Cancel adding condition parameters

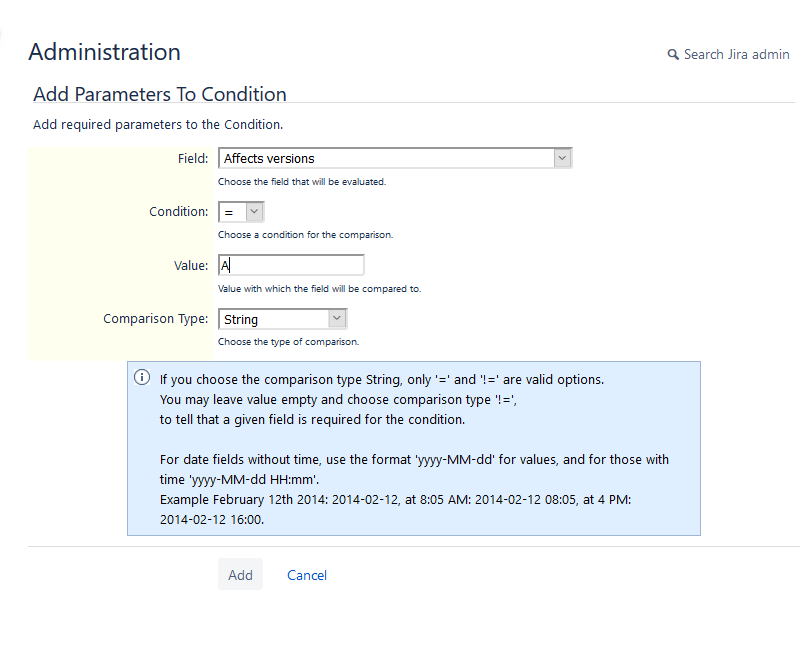(307, 575)
